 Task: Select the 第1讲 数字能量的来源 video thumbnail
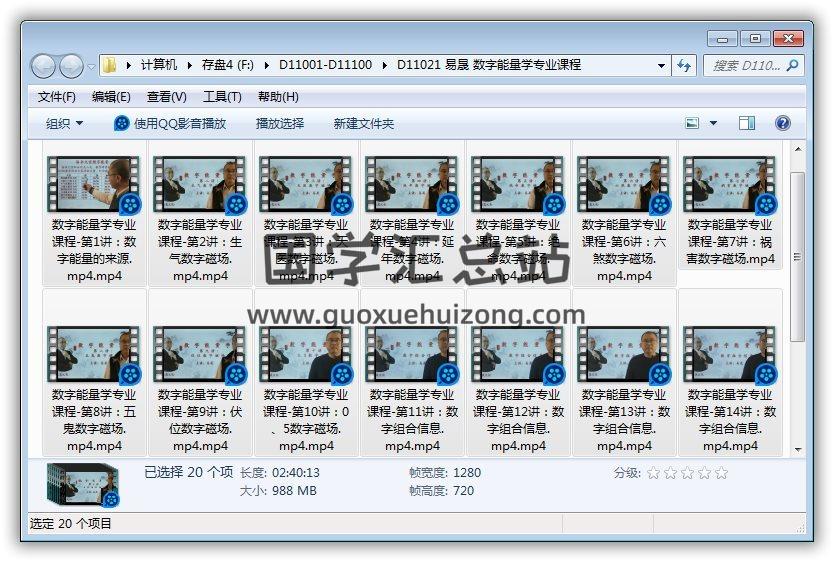[94, 184]
